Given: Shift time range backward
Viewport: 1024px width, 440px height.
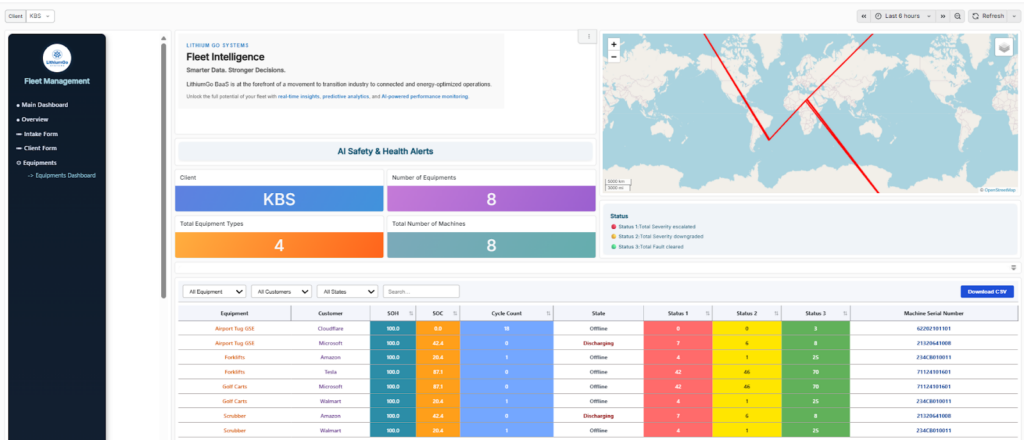Looking at the screenshot, I should (864, 16).
